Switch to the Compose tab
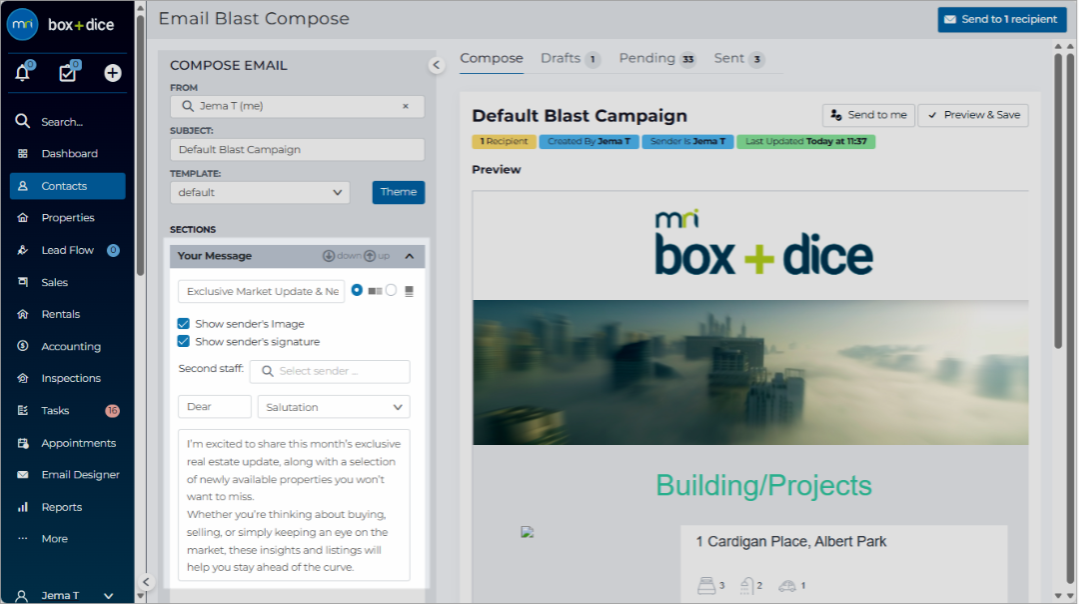This screenshot has width=1080, height=604. (491, 59)
